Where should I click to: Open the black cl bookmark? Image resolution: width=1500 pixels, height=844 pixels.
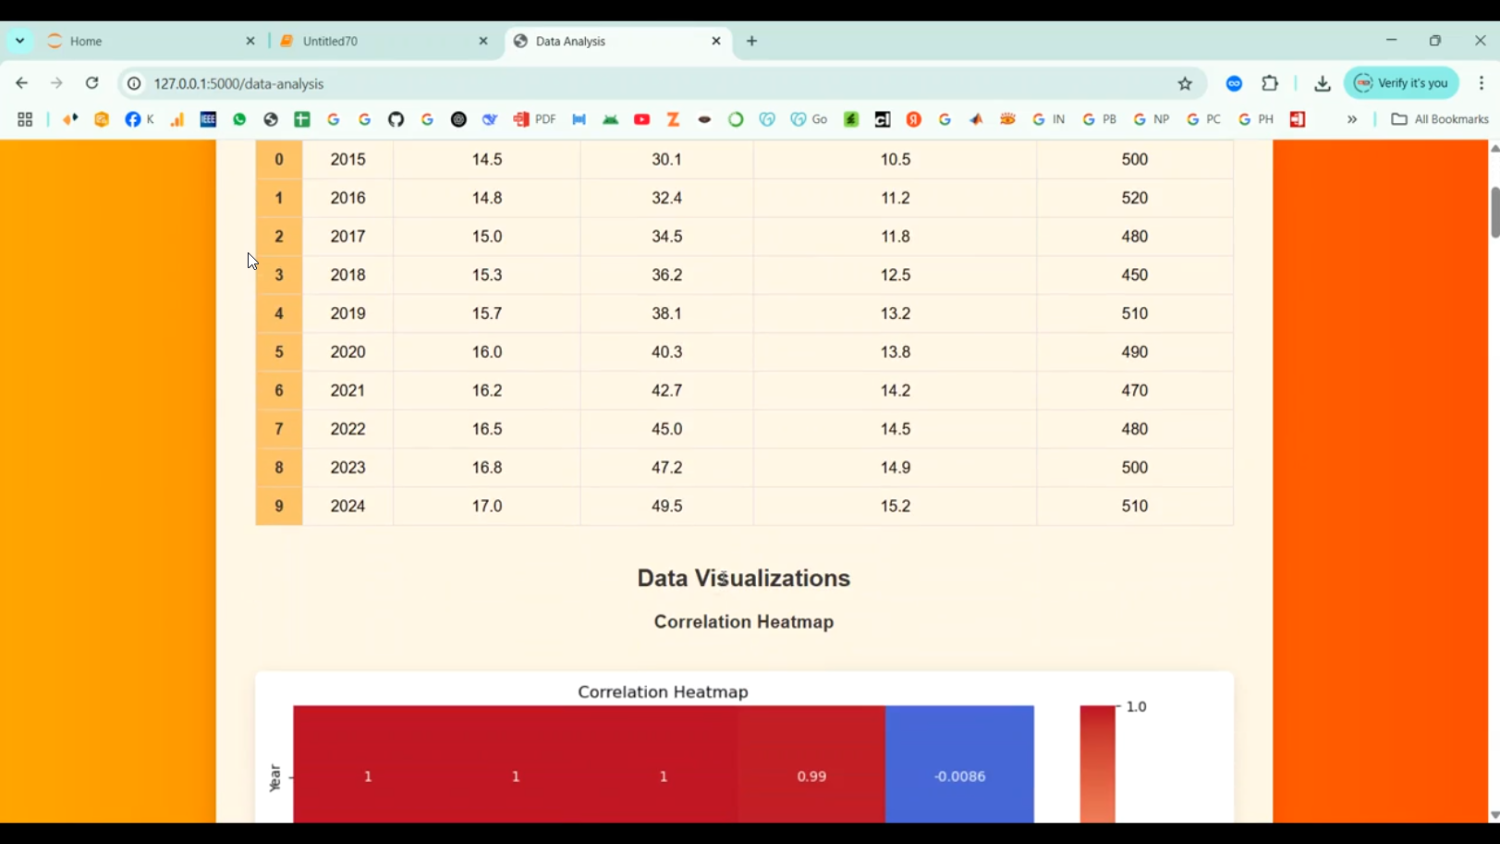coord(882,119)
